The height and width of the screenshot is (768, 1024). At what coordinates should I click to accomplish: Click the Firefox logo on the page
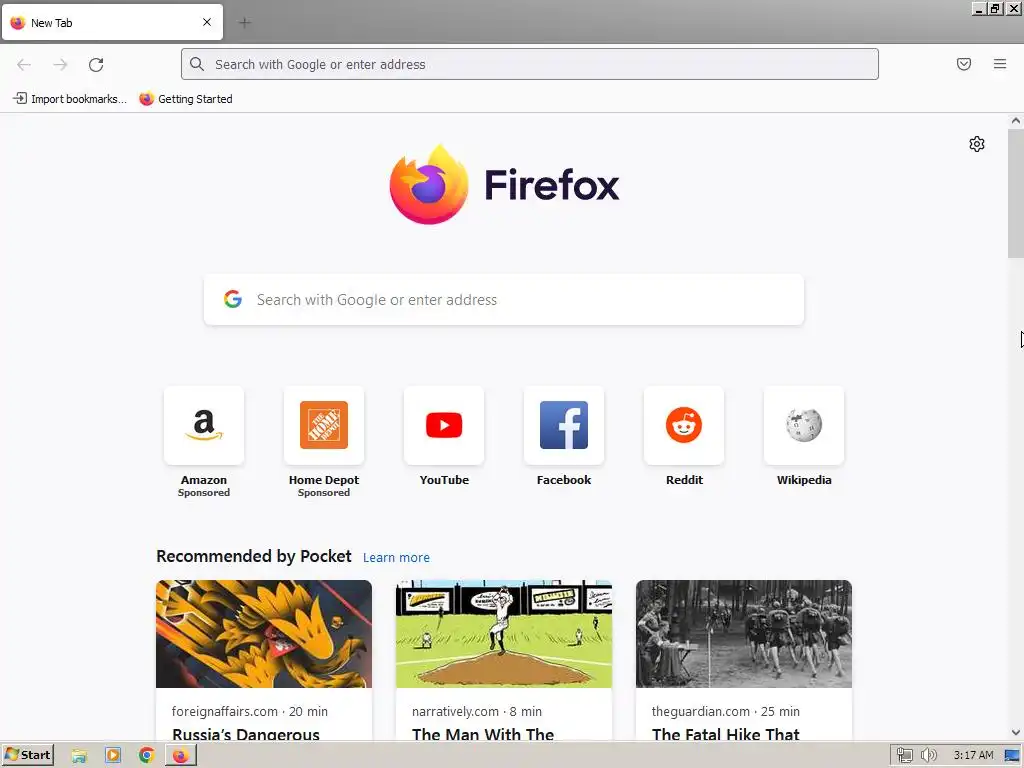click(x=504, y=185)
